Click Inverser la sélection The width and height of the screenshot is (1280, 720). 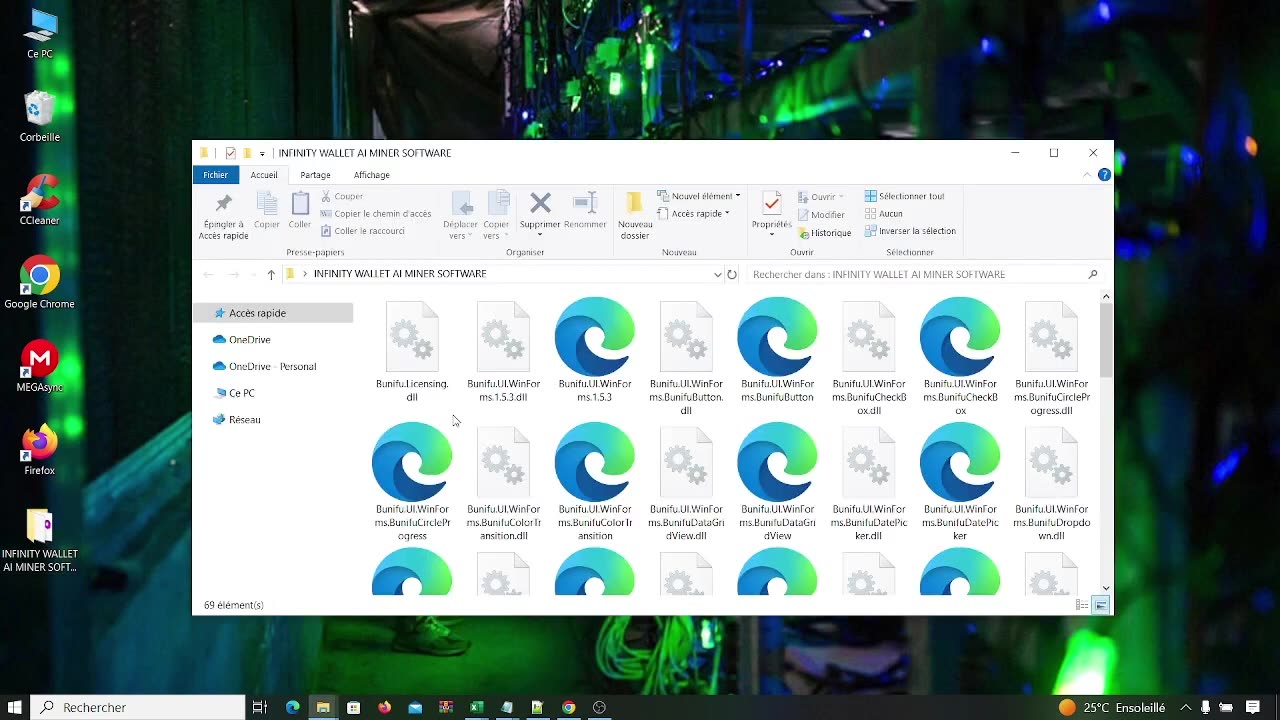pos(910,231)
